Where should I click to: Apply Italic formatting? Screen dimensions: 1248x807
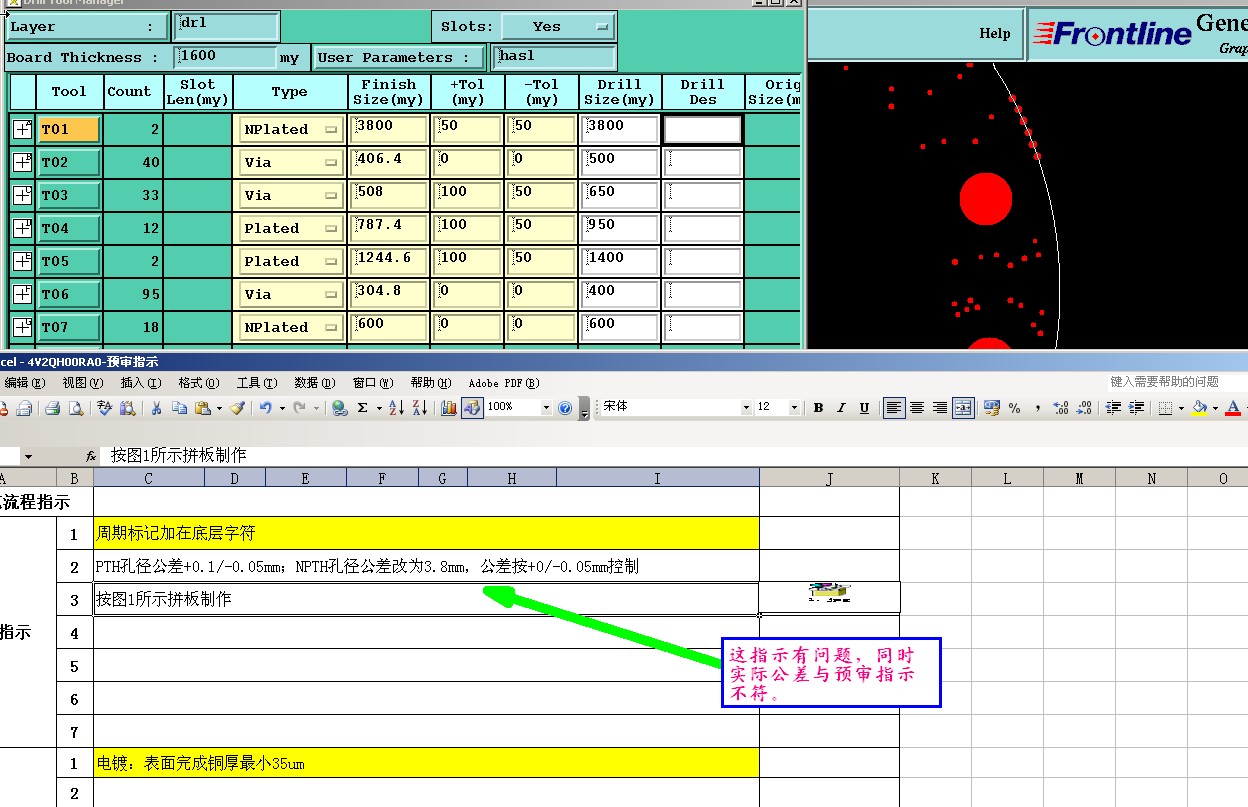tap(841, 408)
